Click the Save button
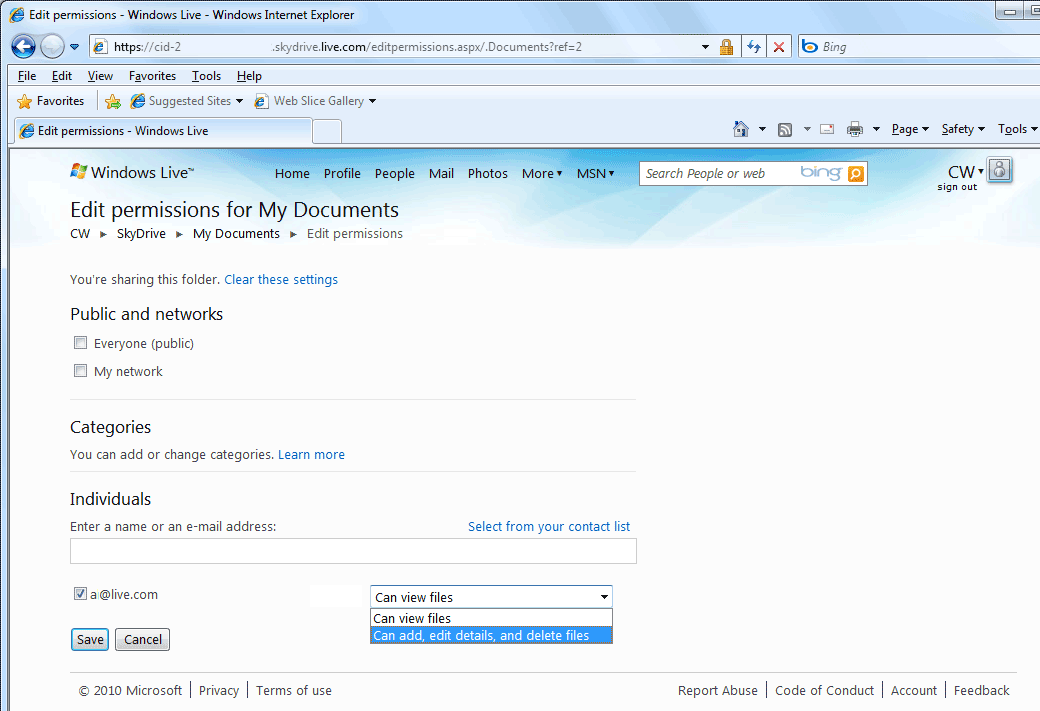 pyautogui.click(x=90, y=639)
